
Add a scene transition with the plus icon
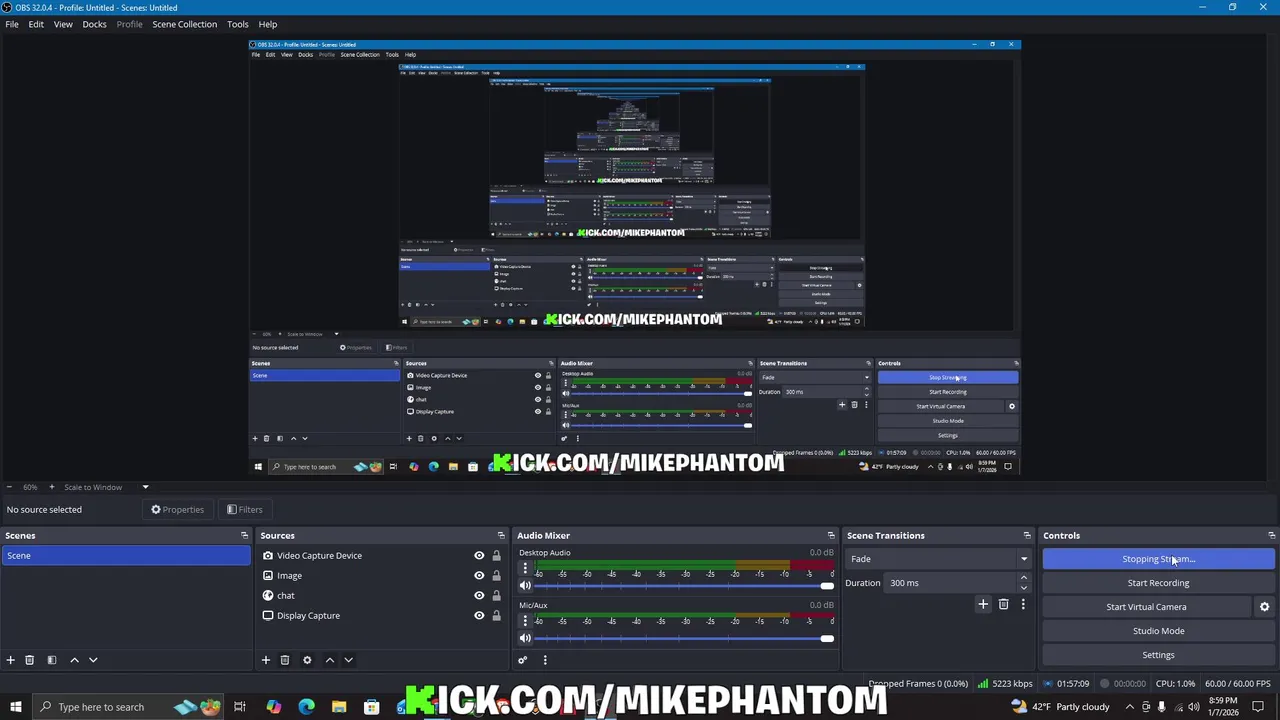[983, 604]
